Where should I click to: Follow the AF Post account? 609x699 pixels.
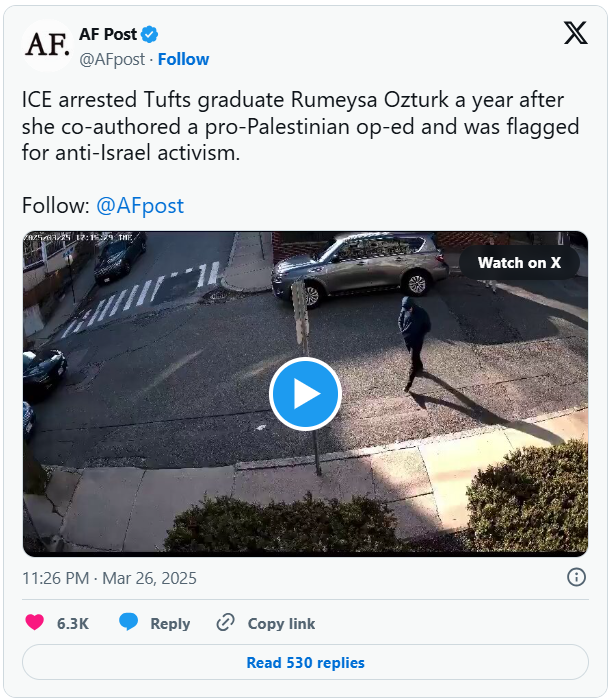click(x=183, y=59)
